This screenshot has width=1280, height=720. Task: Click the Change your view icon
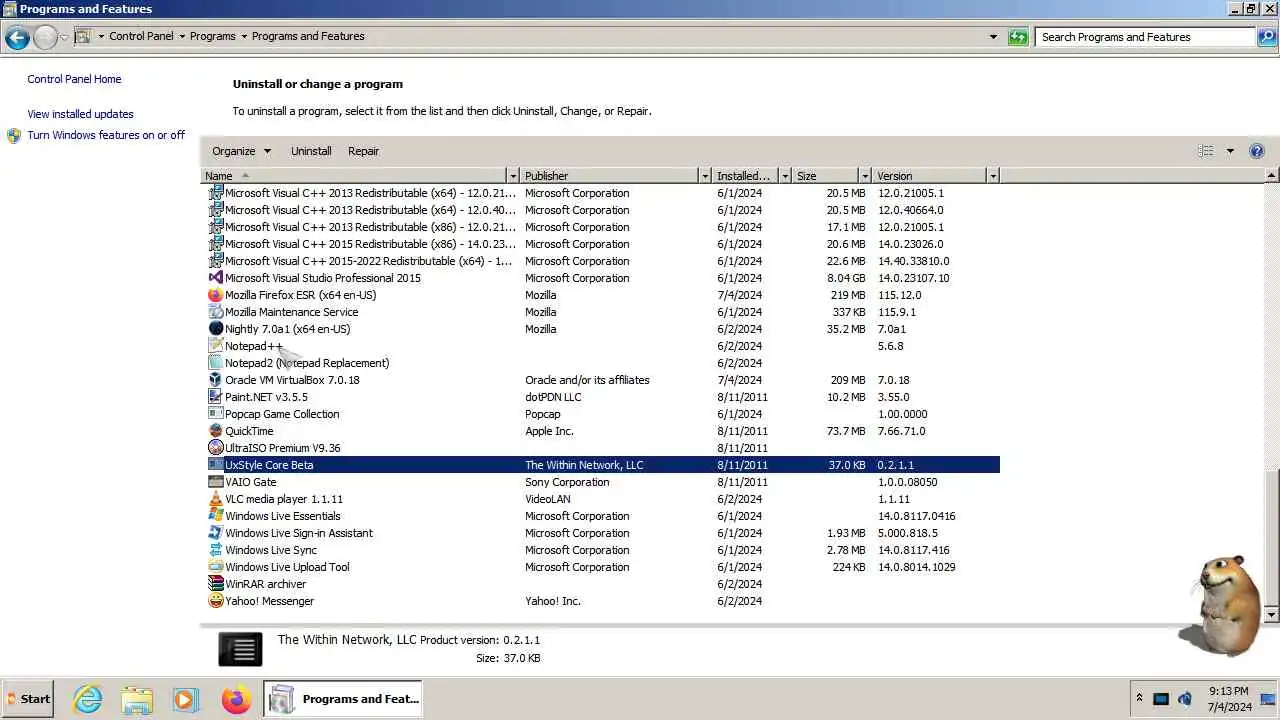coord(1206,151)
